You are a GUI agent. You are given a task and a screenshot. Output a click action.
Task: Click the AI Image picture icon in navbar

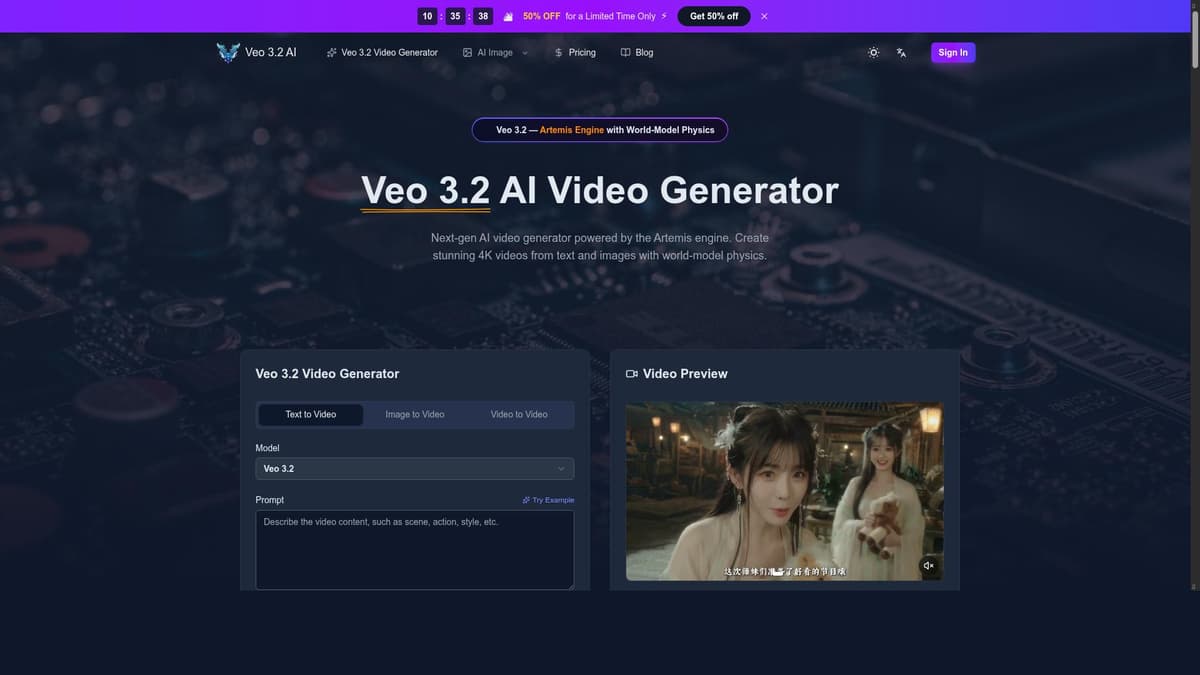(466, 51)
